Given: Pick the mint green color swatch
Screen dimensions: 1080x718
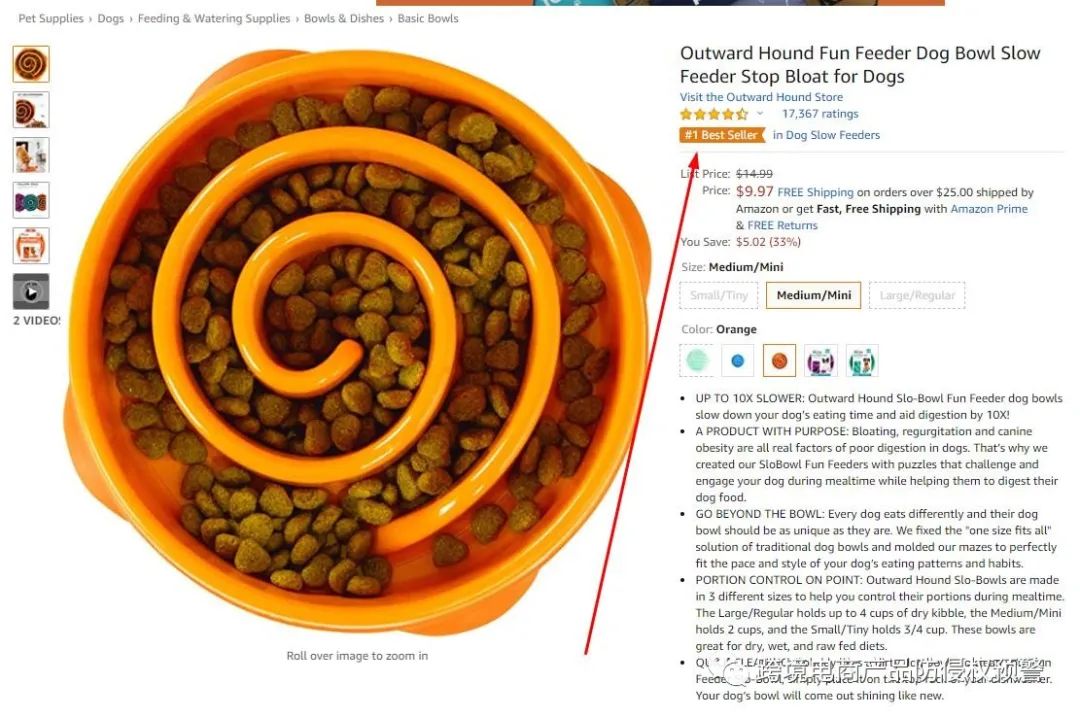Looking at the screenshot, I should click(x=696, y=360).
